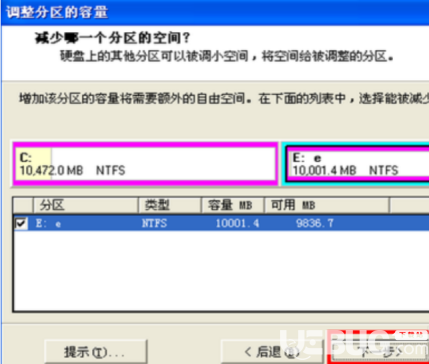Sort by the 可用 MB column header
Image resolution: width=429 pixels, height=364 pixels.
click(327, 205)
